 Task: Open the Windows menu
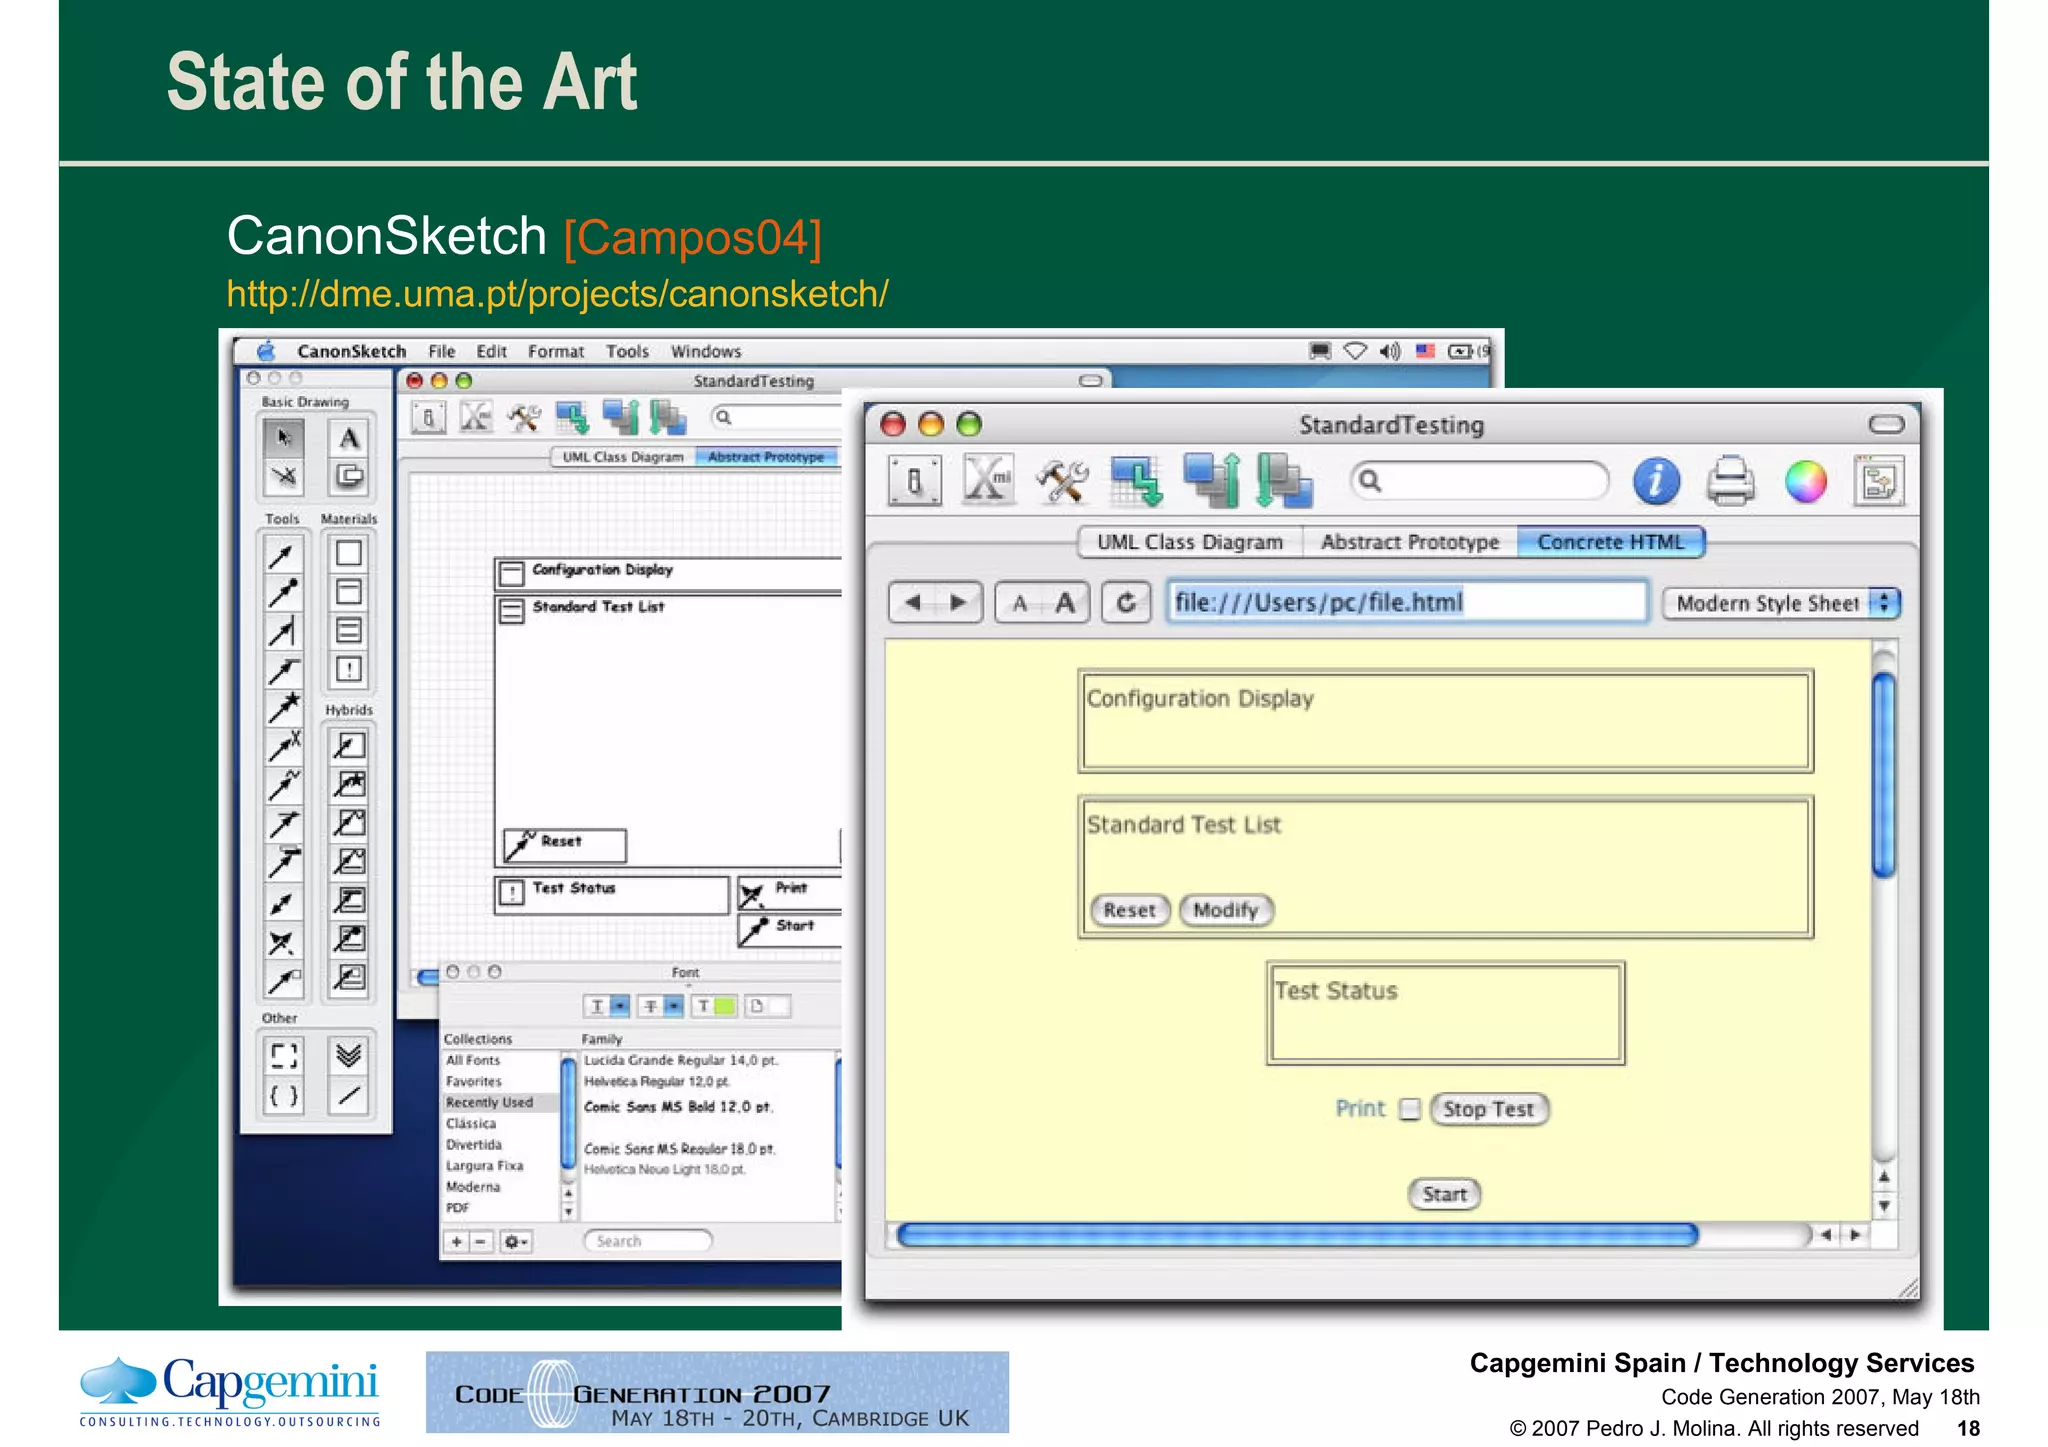tap(706, 351)
